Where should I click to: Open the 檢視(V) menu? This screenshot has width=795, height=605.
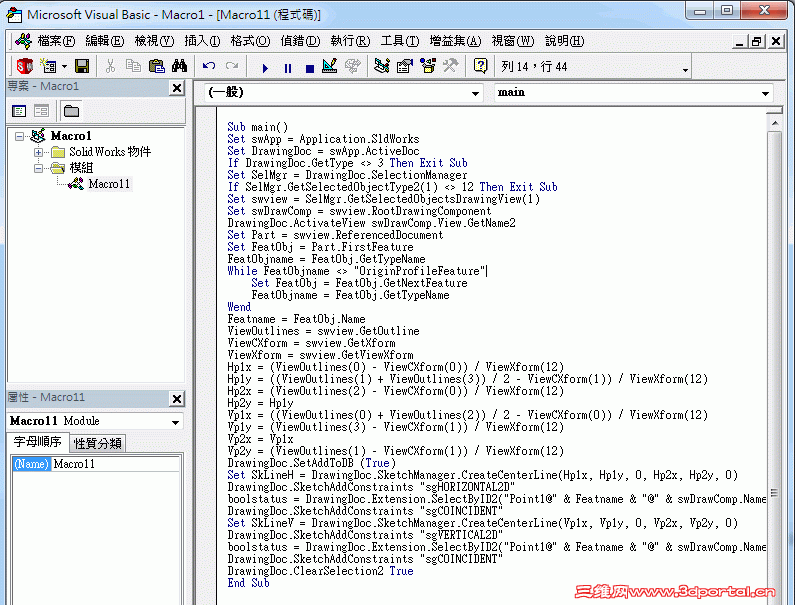coord(154,41)
